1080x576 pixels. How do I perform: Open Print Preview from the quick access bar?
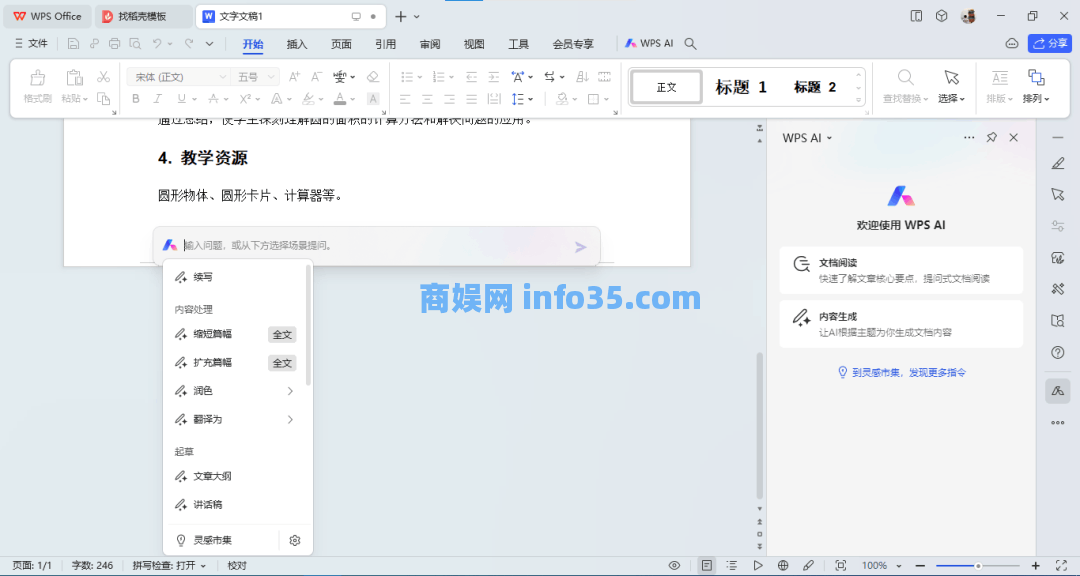pyautogui.click(x=135, y=44)
